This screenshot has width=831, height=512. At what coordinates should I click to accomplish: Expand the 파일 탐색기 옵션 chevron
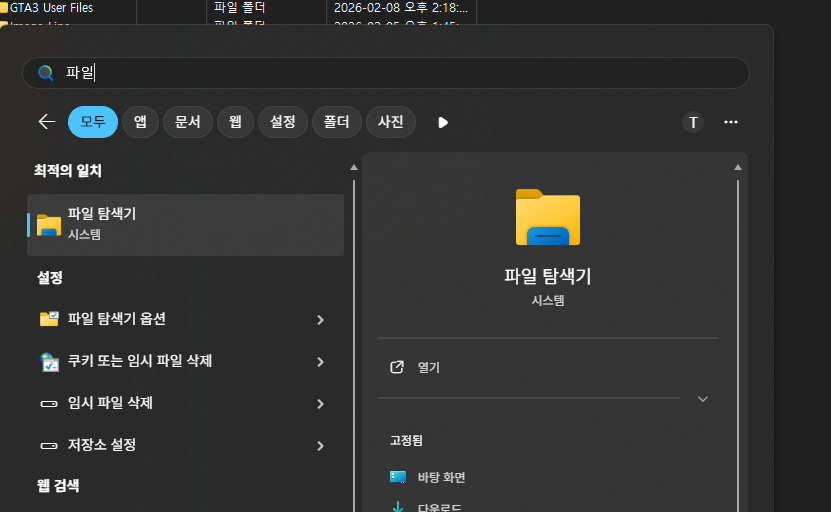click(x=320, y=320)
